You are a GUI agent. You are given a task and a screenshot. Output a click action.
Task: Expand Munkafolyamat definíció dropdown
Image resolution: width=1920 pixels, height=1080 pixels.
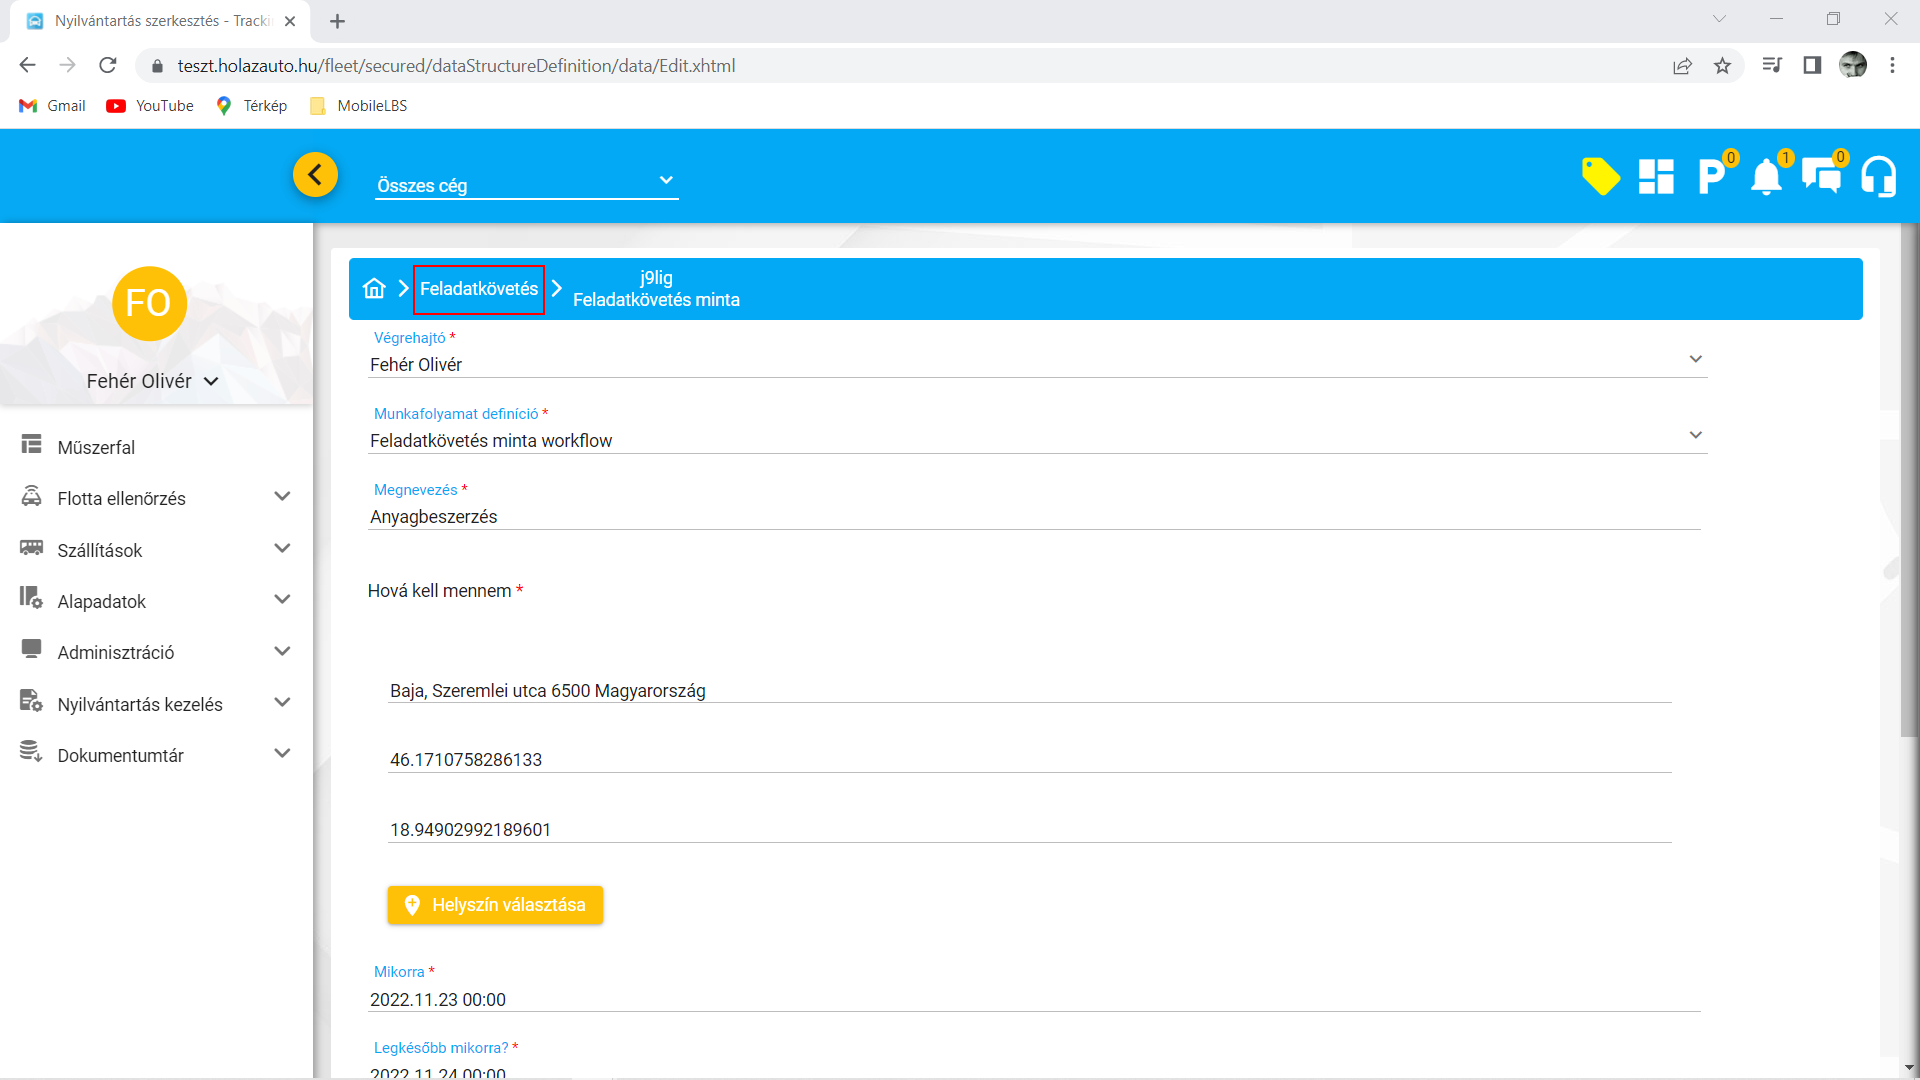1695,436
